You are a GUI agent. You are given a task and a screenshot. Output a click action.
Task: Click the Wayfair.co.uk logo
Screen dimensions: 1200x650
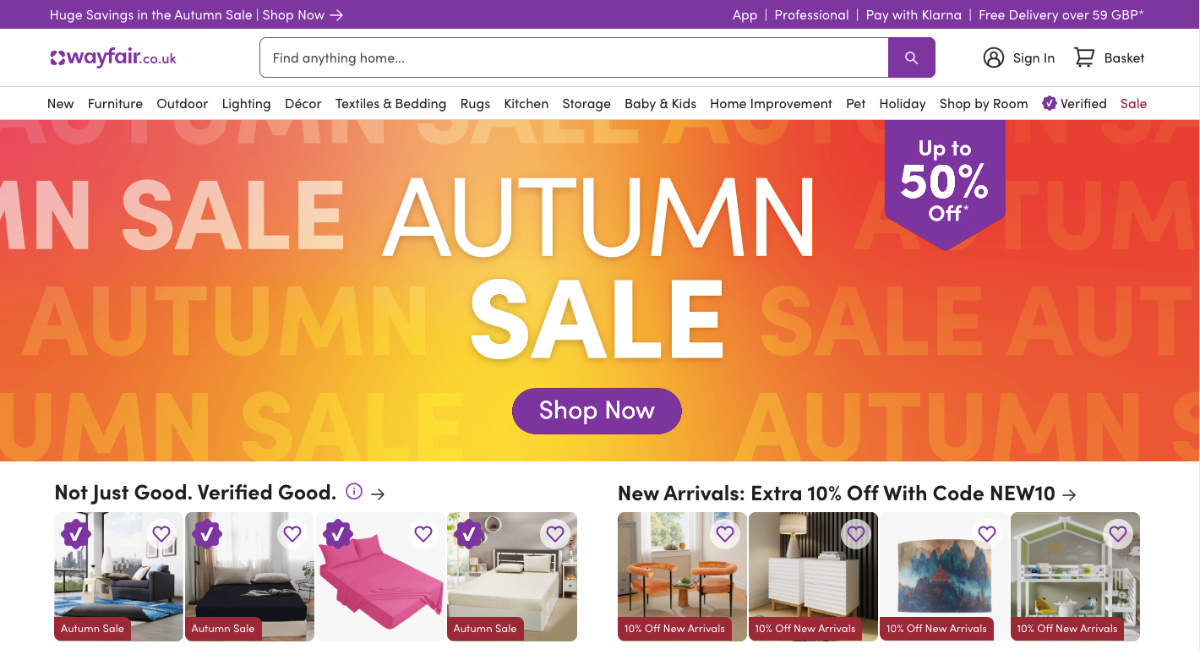(113, 58)
